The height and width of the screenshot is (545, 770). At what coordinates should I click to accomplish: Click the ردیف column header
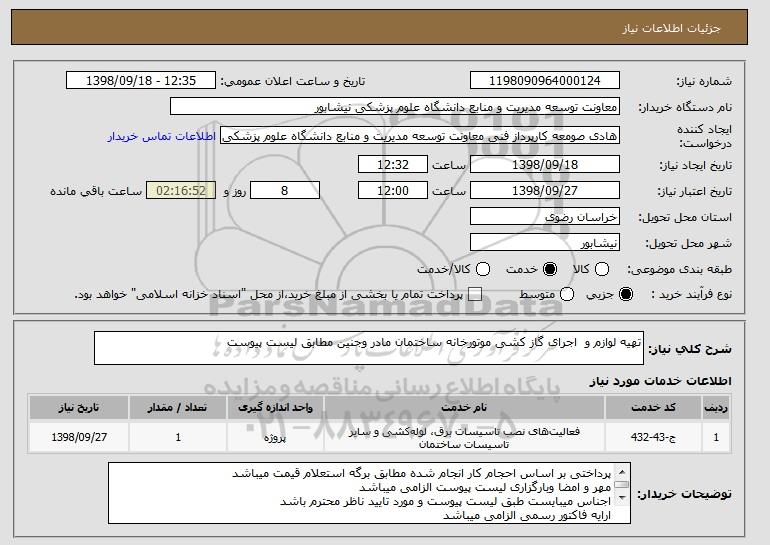716,408
